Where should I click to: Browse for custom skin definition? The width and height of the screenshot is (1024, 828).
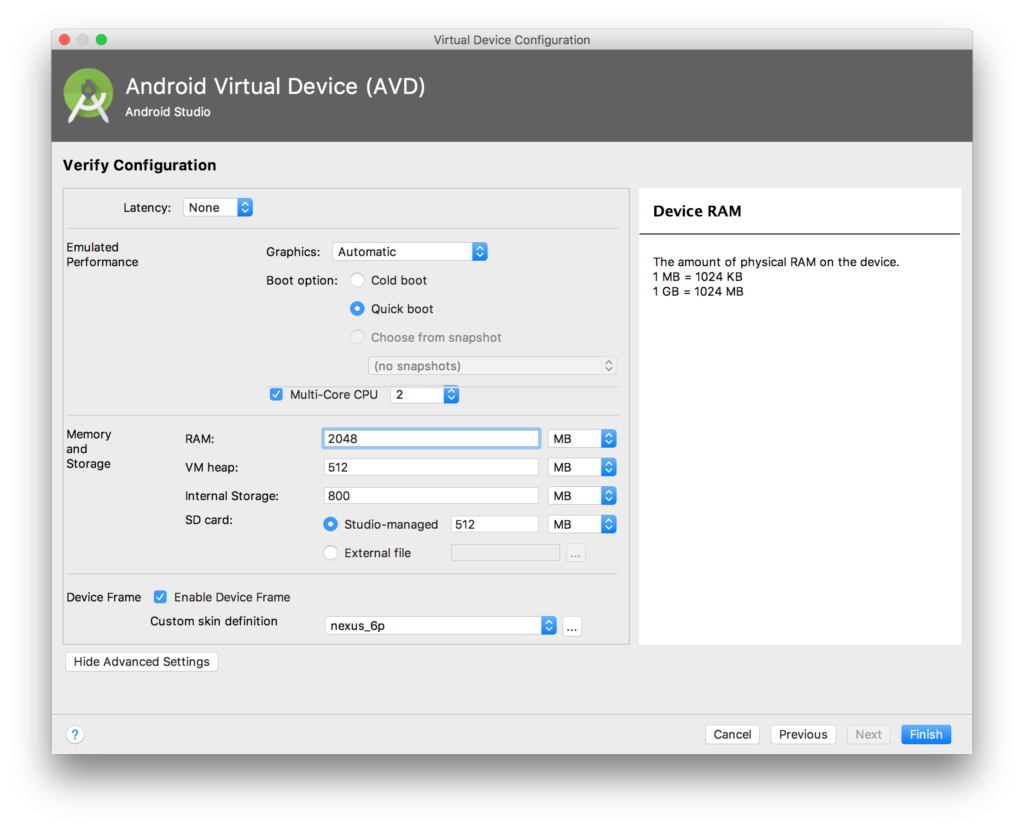coord(572,627)
